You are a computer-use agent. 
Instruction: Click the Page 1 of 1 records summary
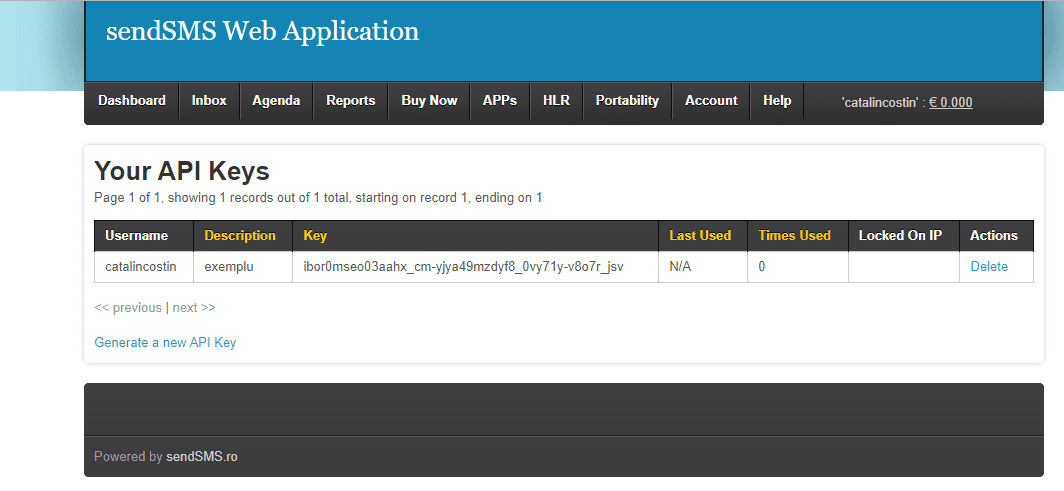(318, 199)
